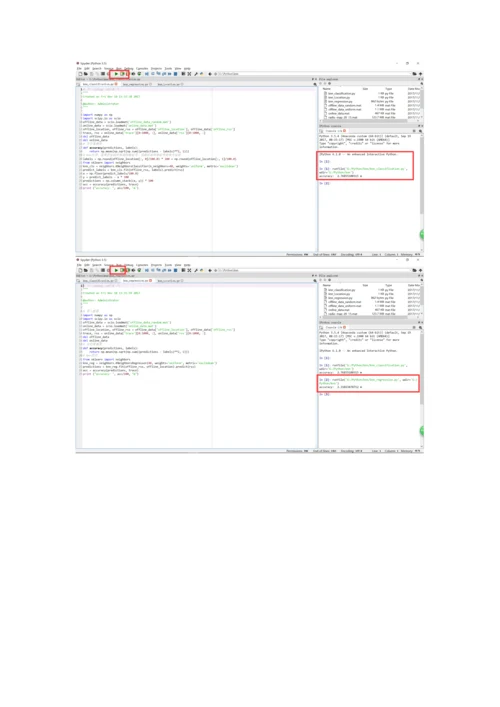Select knn_location.py editor tab in upper window
Screen dimensions: 500x707
(170, 84)
